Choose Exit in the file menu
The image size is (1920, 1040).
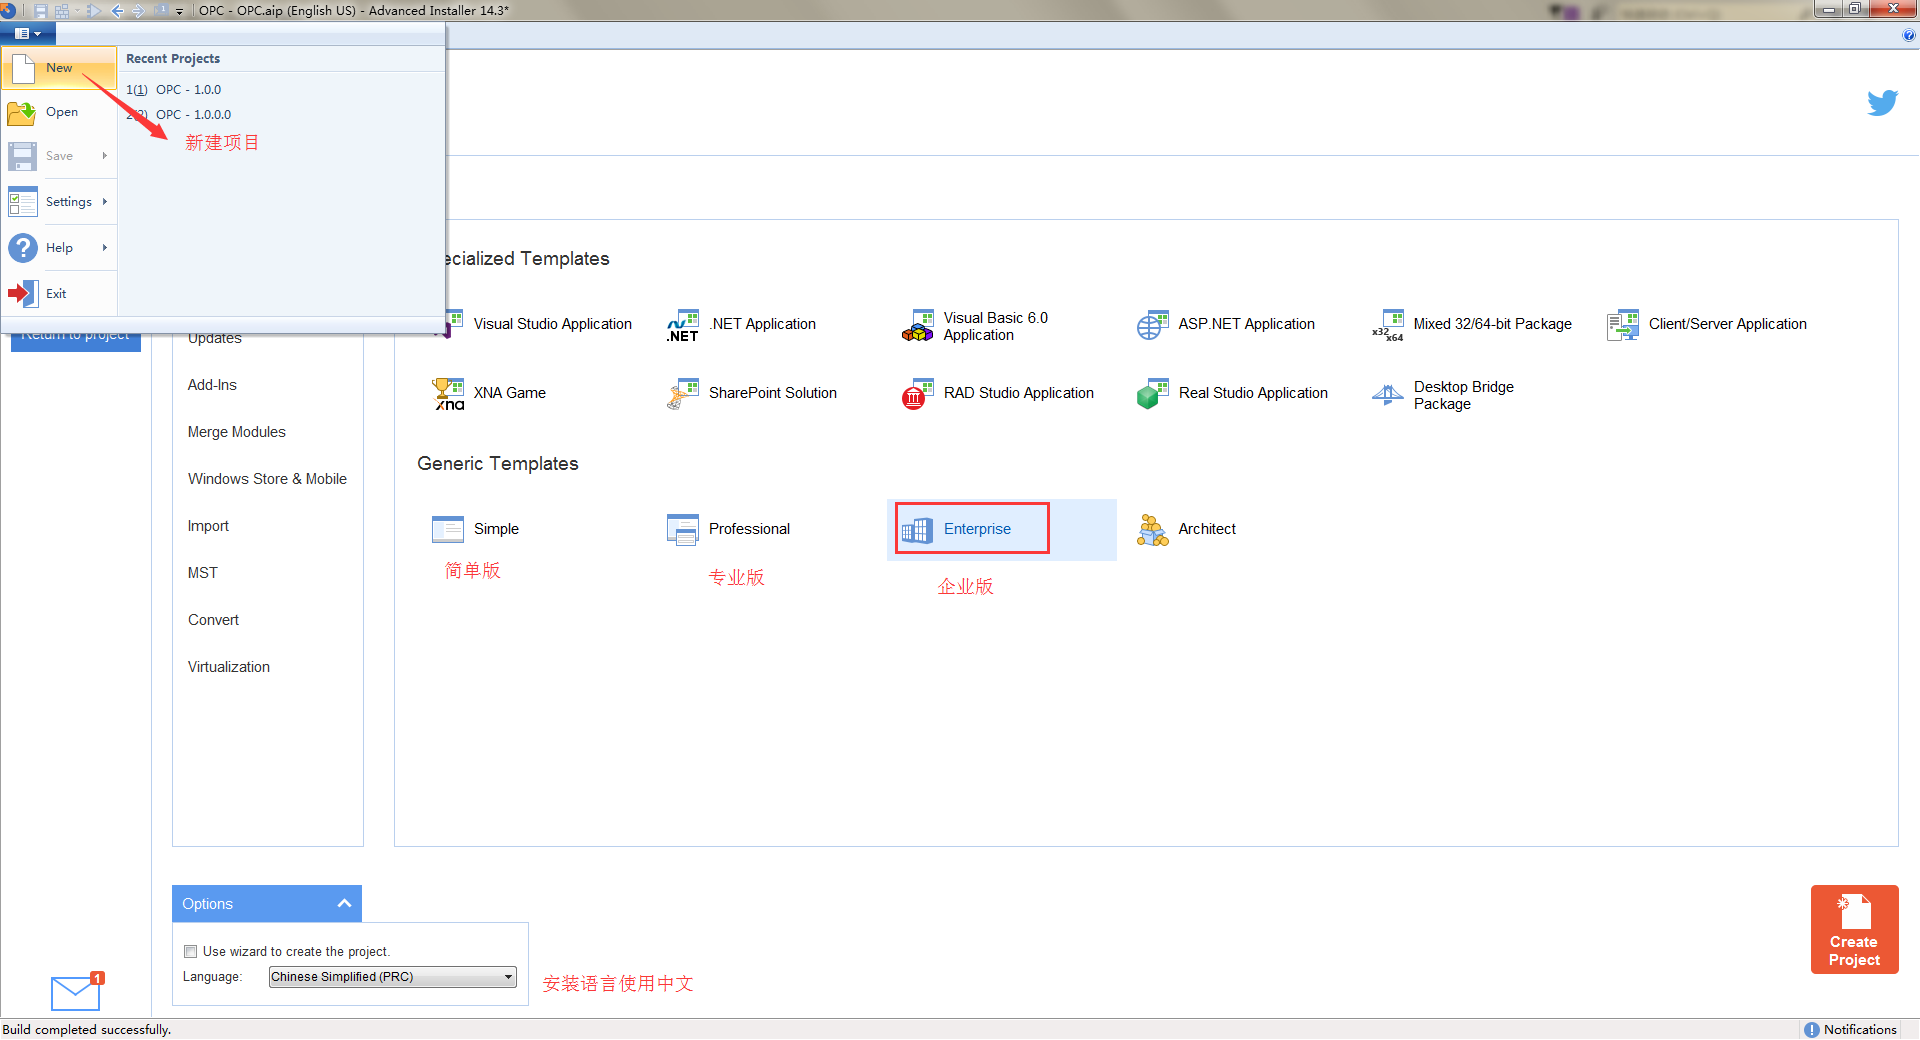point(59,294)
